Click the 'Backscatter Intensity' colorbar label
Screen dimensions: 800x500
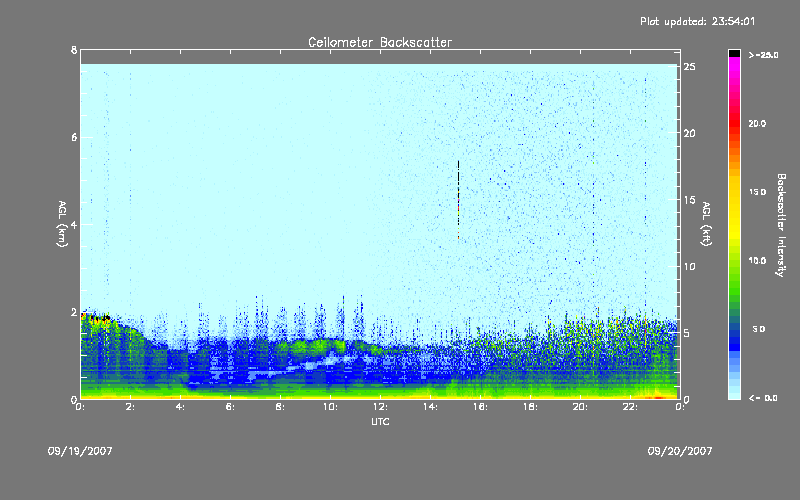click(781, 225)
